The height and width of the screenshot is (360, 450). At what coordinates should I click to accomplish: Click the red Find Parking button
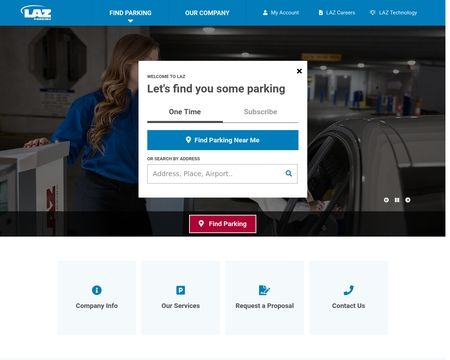pos(223,224)
